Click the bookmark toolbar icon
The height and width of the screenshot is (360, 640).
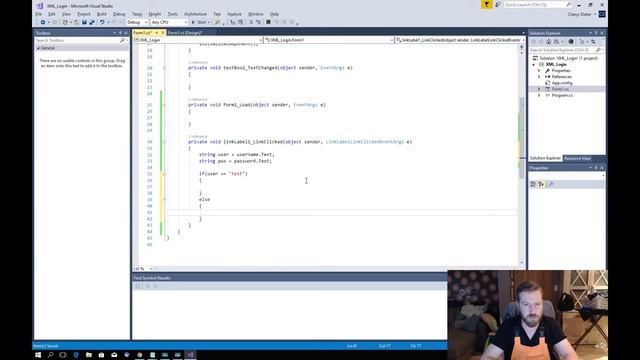[268, 22]
